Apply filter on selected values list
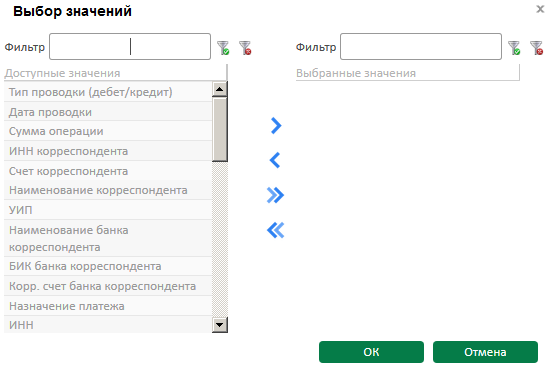Screen dimensions: 550x372 [x=514, y=48]
